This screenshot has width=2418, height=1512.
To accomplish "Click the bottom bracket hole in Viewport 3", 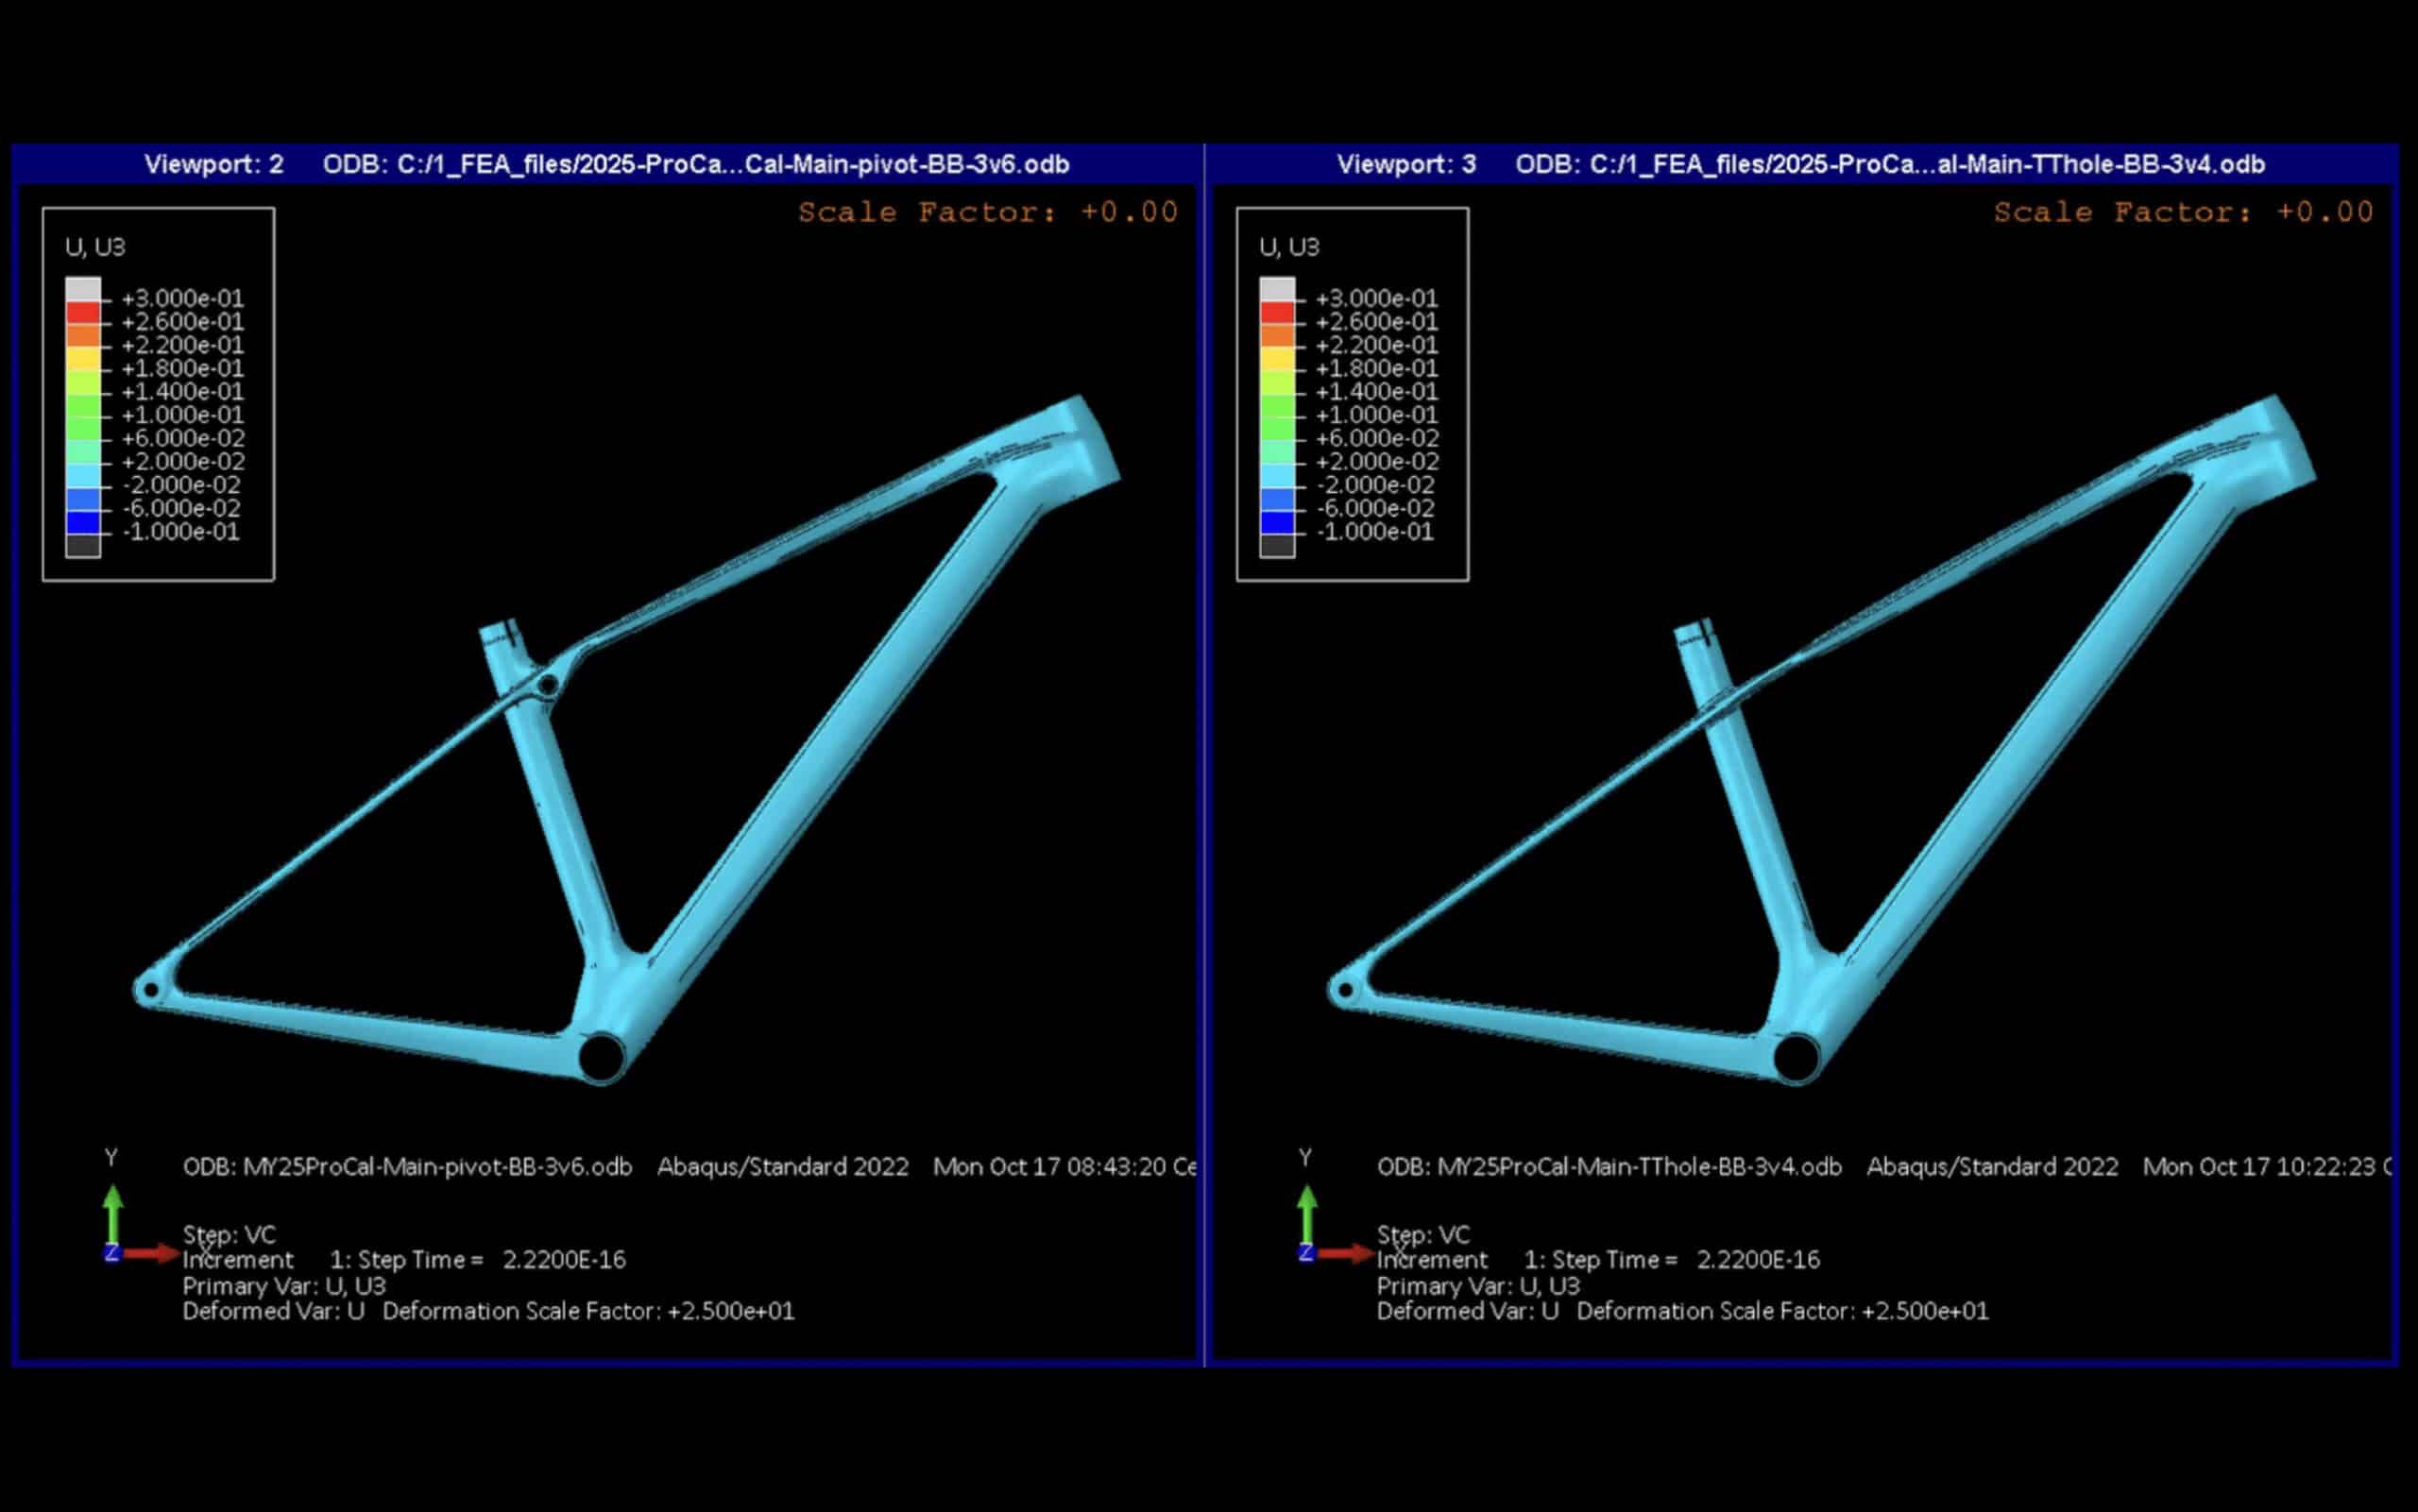I will click(x=1796, y=1058).
